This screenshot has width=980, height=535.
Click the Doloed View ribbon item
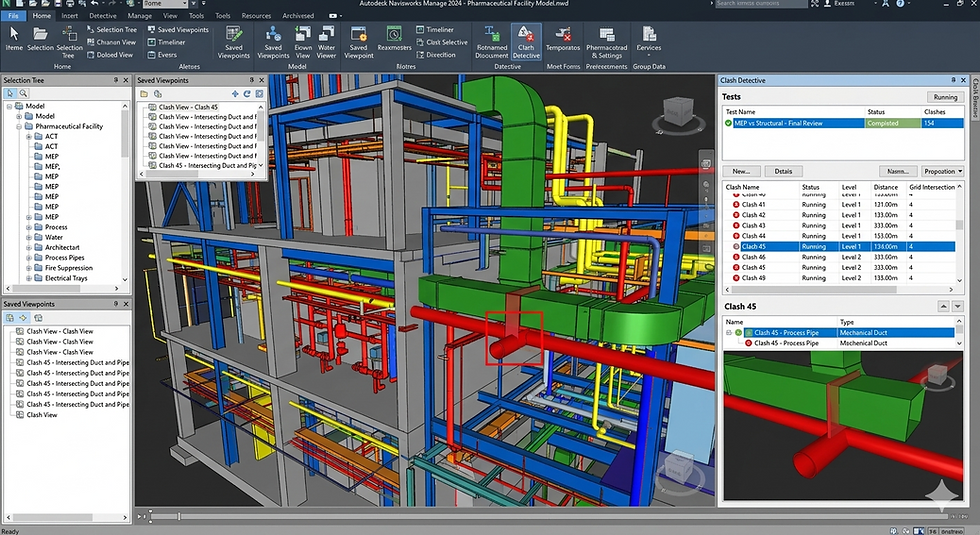110,54
